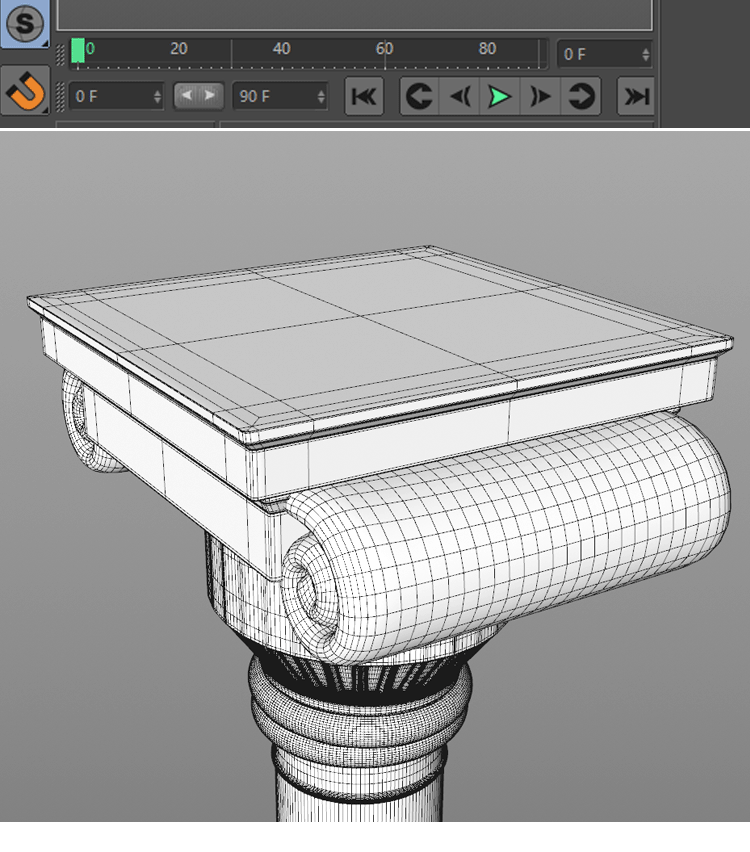
Task: Select the orange magnet tool icon
Action: (25, 92)
